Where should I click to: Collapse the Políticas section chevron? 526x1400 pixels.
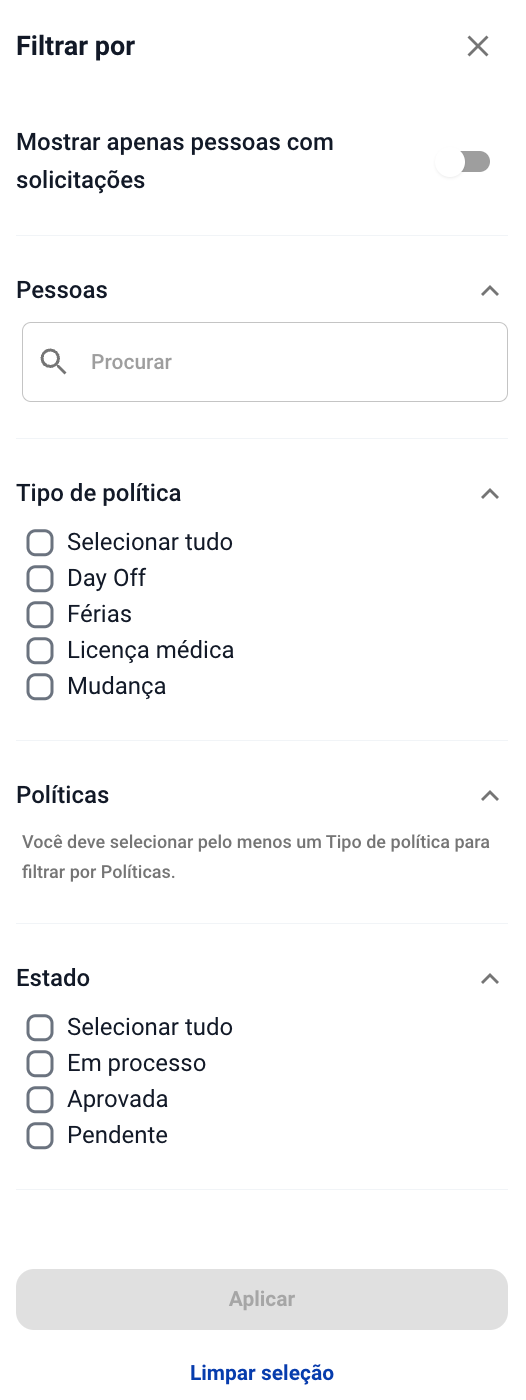tap(489, 796)
